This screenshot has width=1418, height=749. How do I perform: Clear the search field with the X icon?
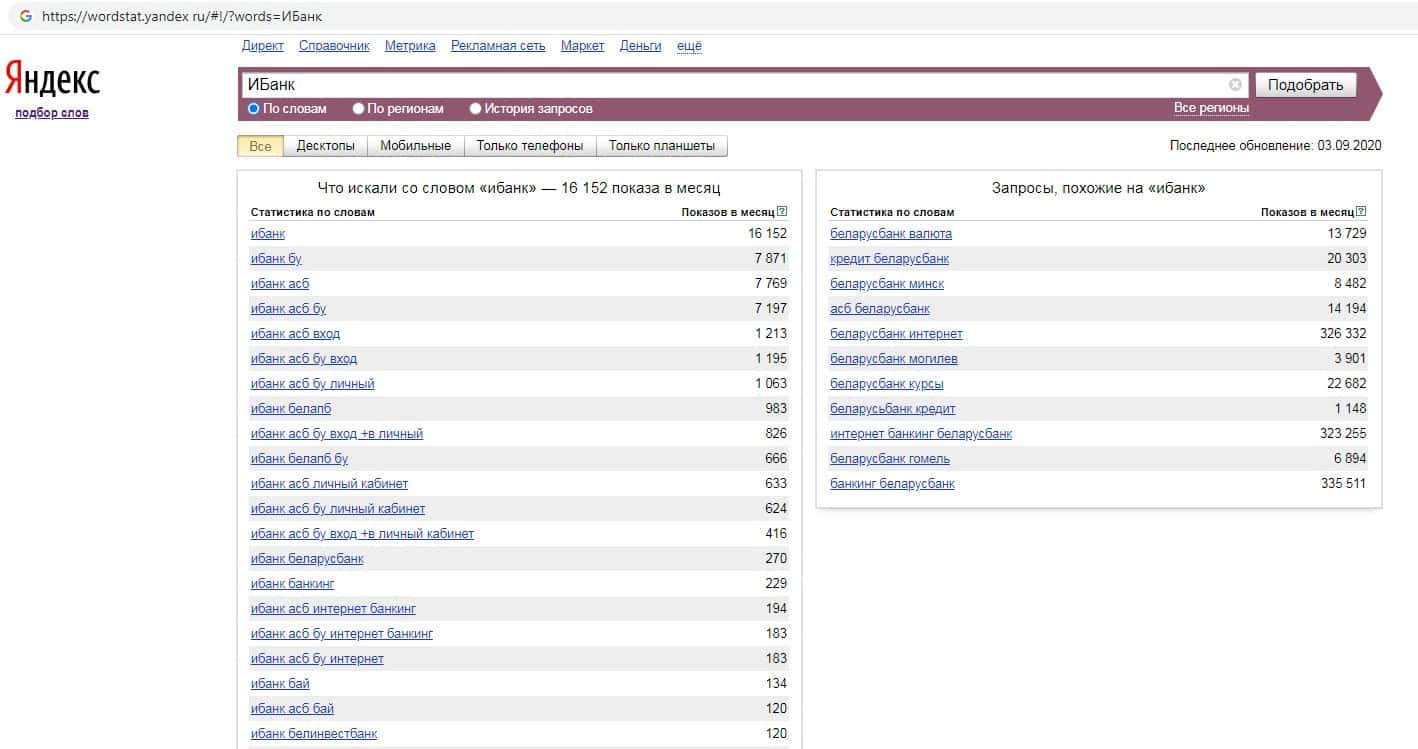click(1235, 85)
